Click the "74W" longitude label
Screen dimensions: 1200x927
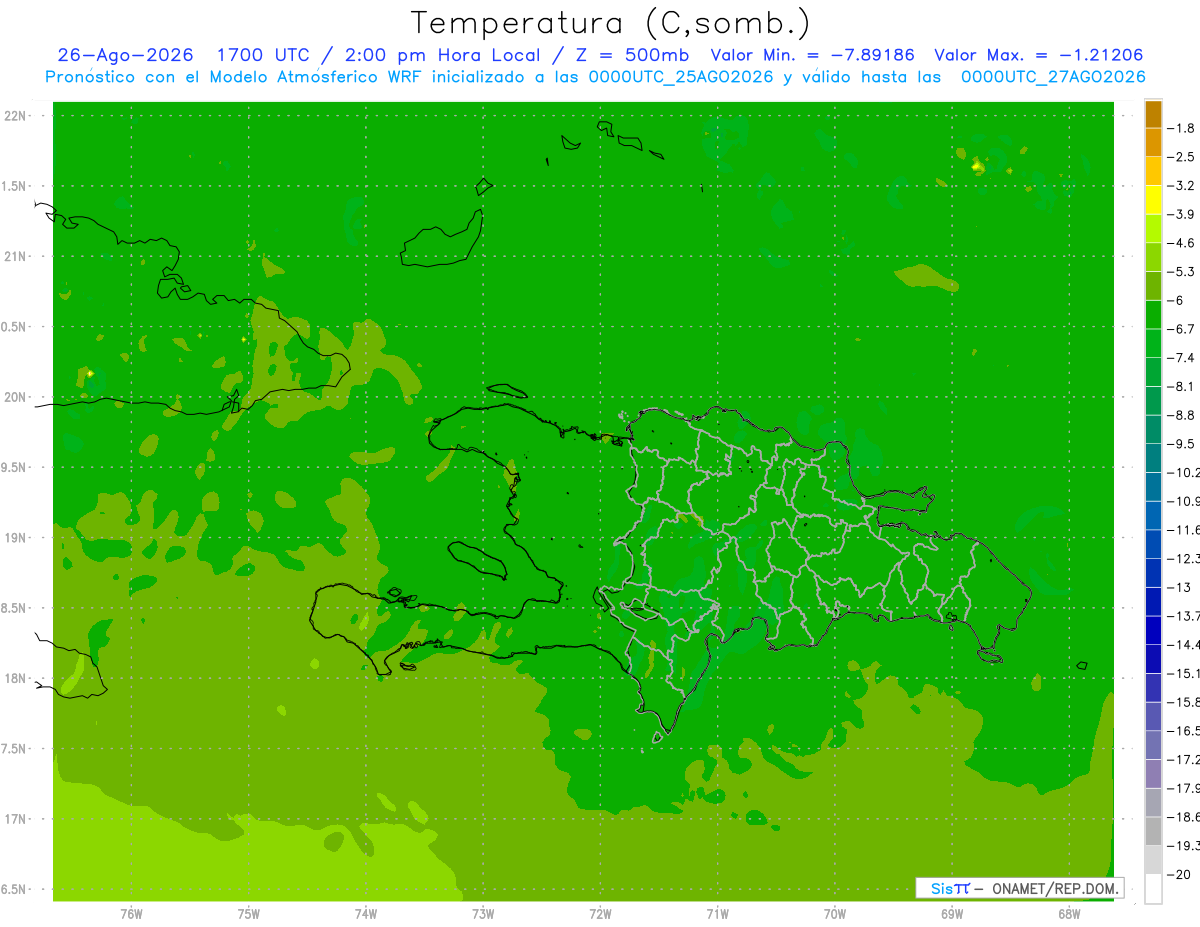(x=366, y=914)
